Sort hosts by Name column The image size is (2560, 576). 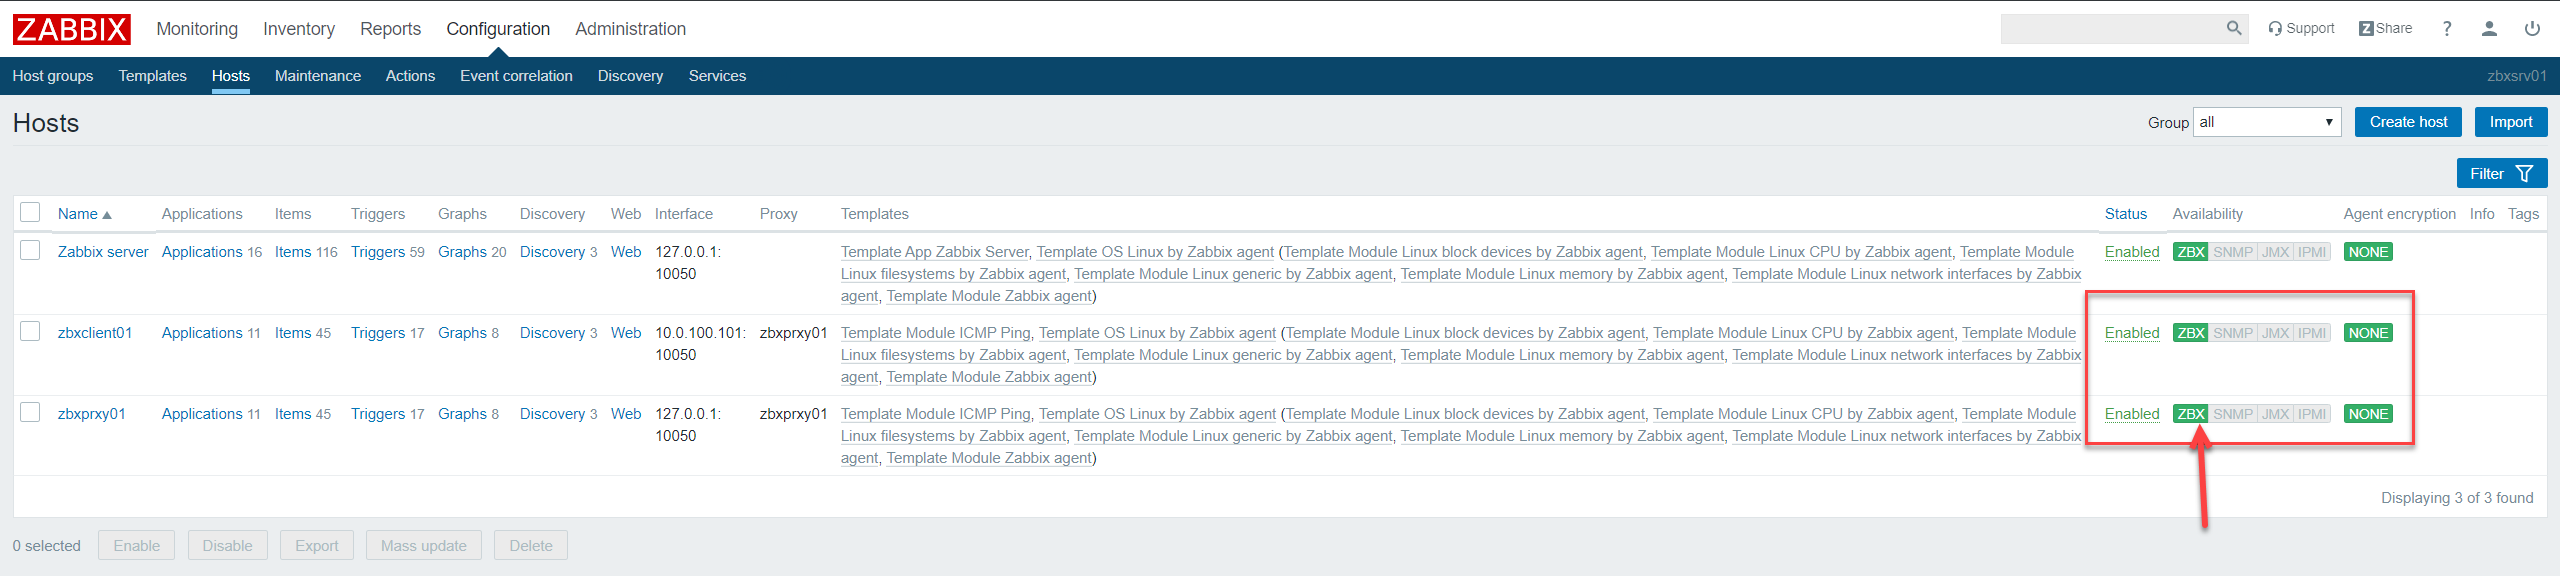click(84, 214)
